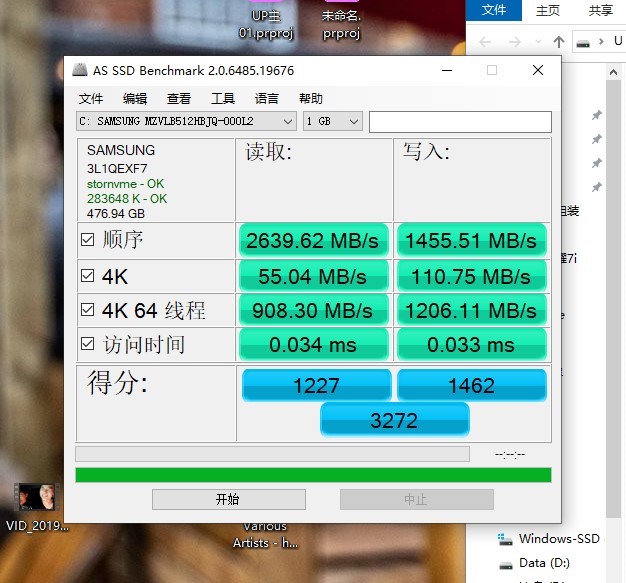Minimize the AS SSD Benchmark window
626x583 pixels.
pos(447,70)
